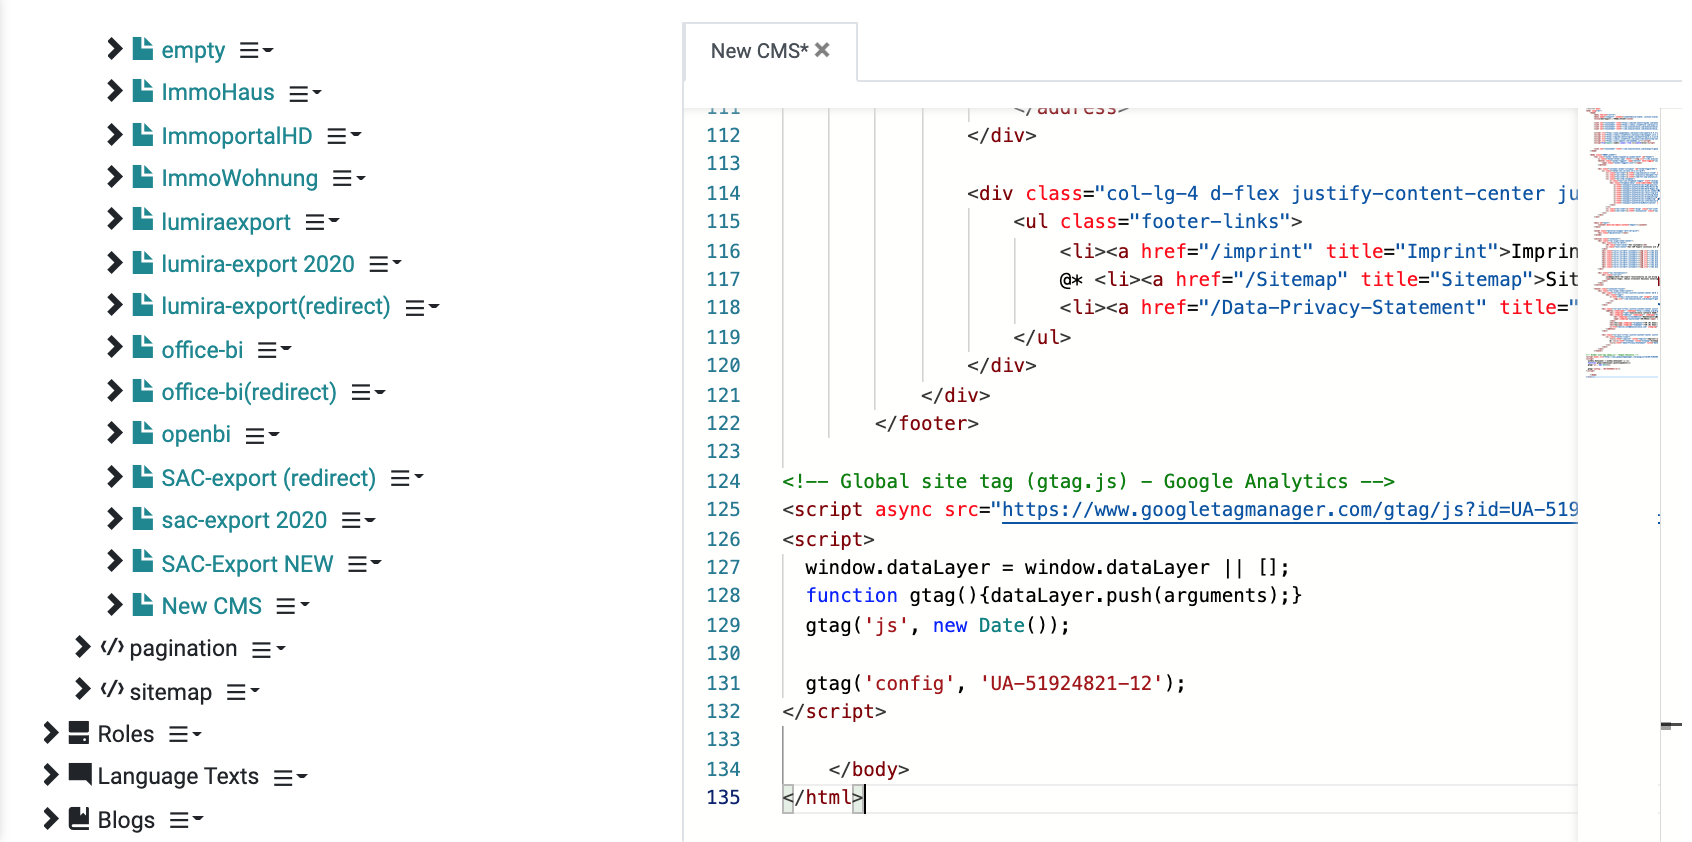Click the footer-links class value
1692x842 pixels.
coord(1210,222)
